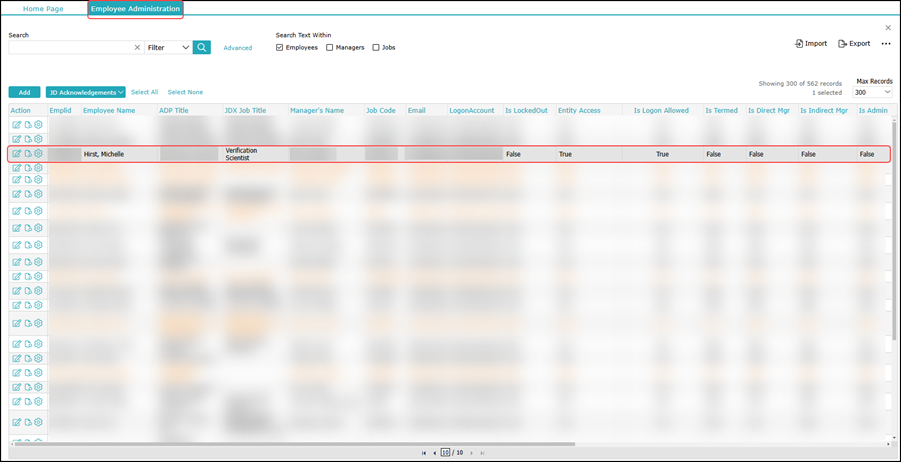Screen dimensions: 901x462
Task: Click the magnifying glass search button
Action: (x=202, y=47)
